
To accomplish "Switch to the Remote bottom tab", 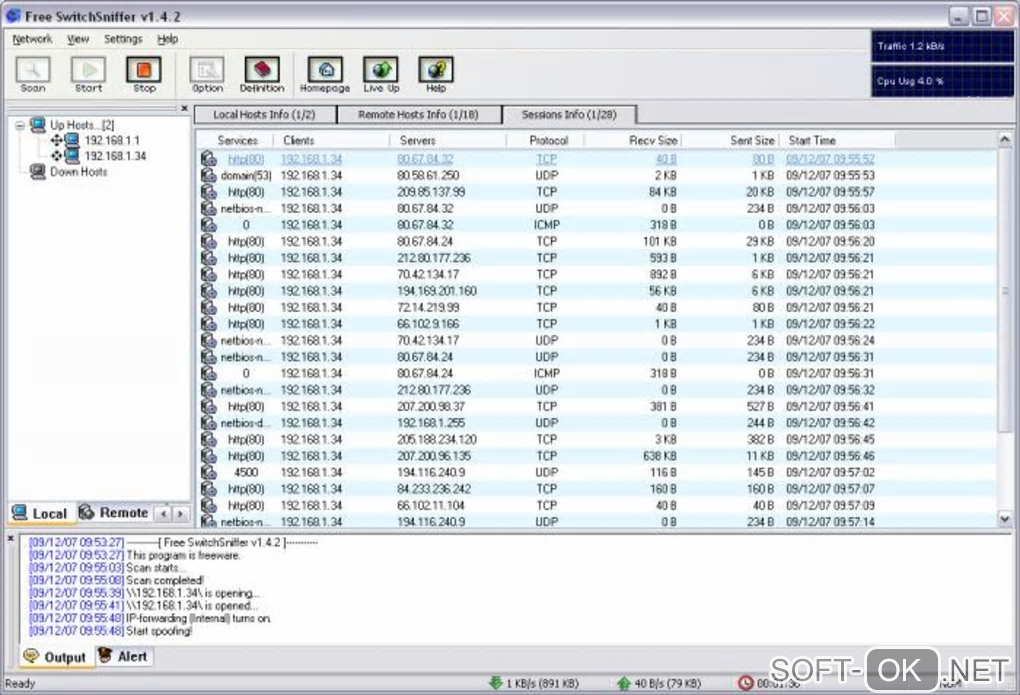I will click(114, 513).
